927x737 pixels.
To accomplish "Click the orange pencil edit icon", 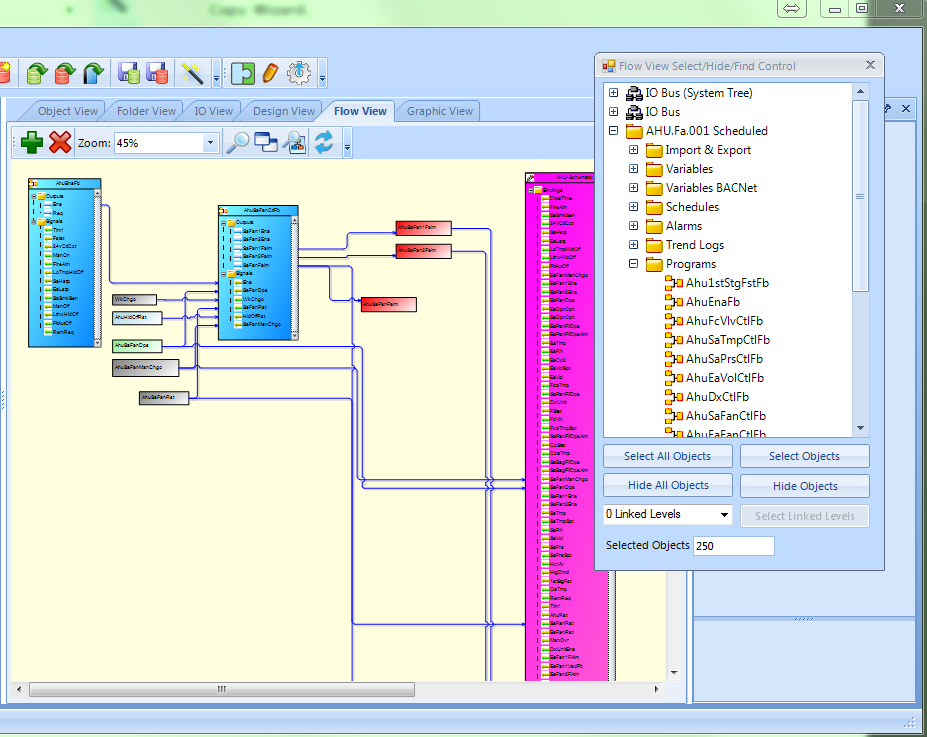I will 270,73.
